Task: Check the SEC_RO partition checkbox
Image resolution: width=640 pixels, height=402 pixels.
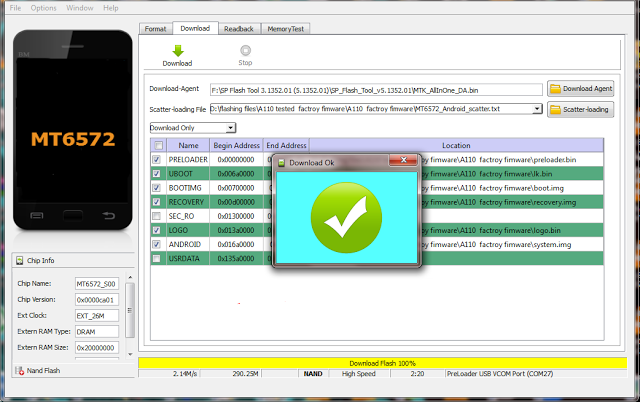Action: click(156, 216)
